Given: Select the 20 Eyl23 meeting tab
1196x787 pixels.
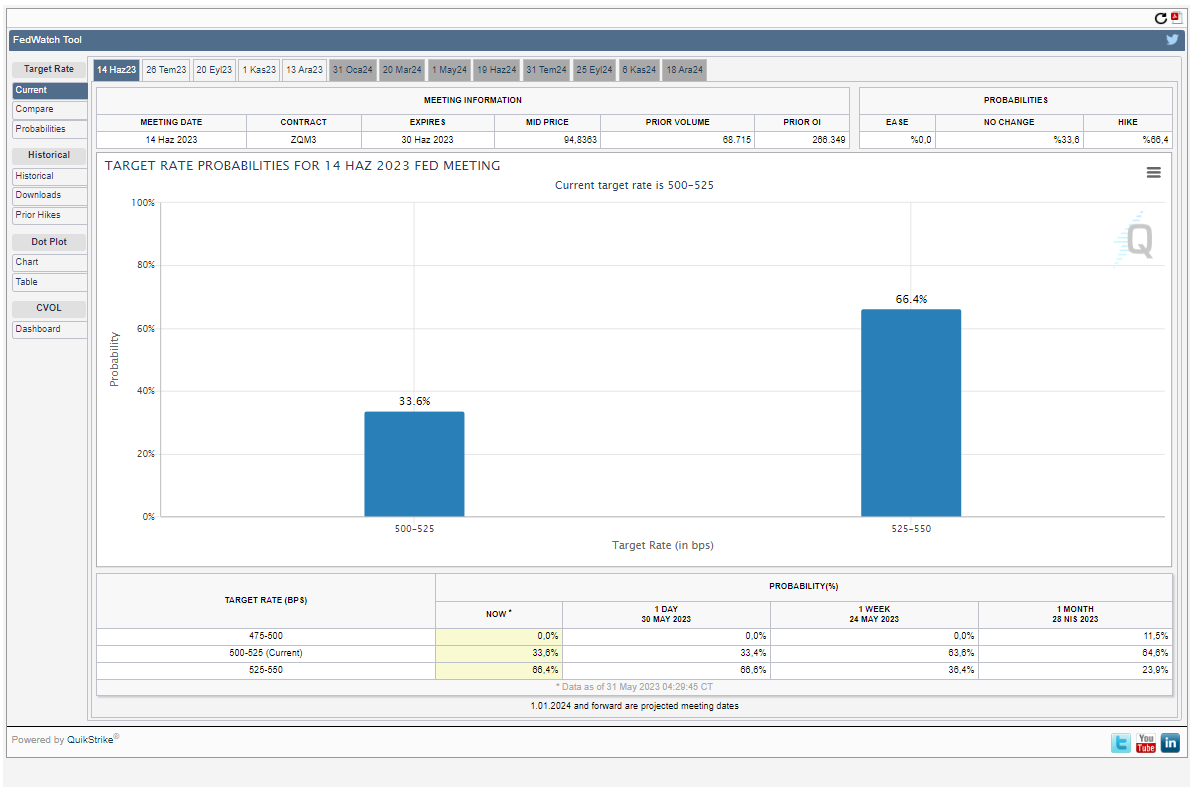Looking at the screenshot, I should pos(214,70).
